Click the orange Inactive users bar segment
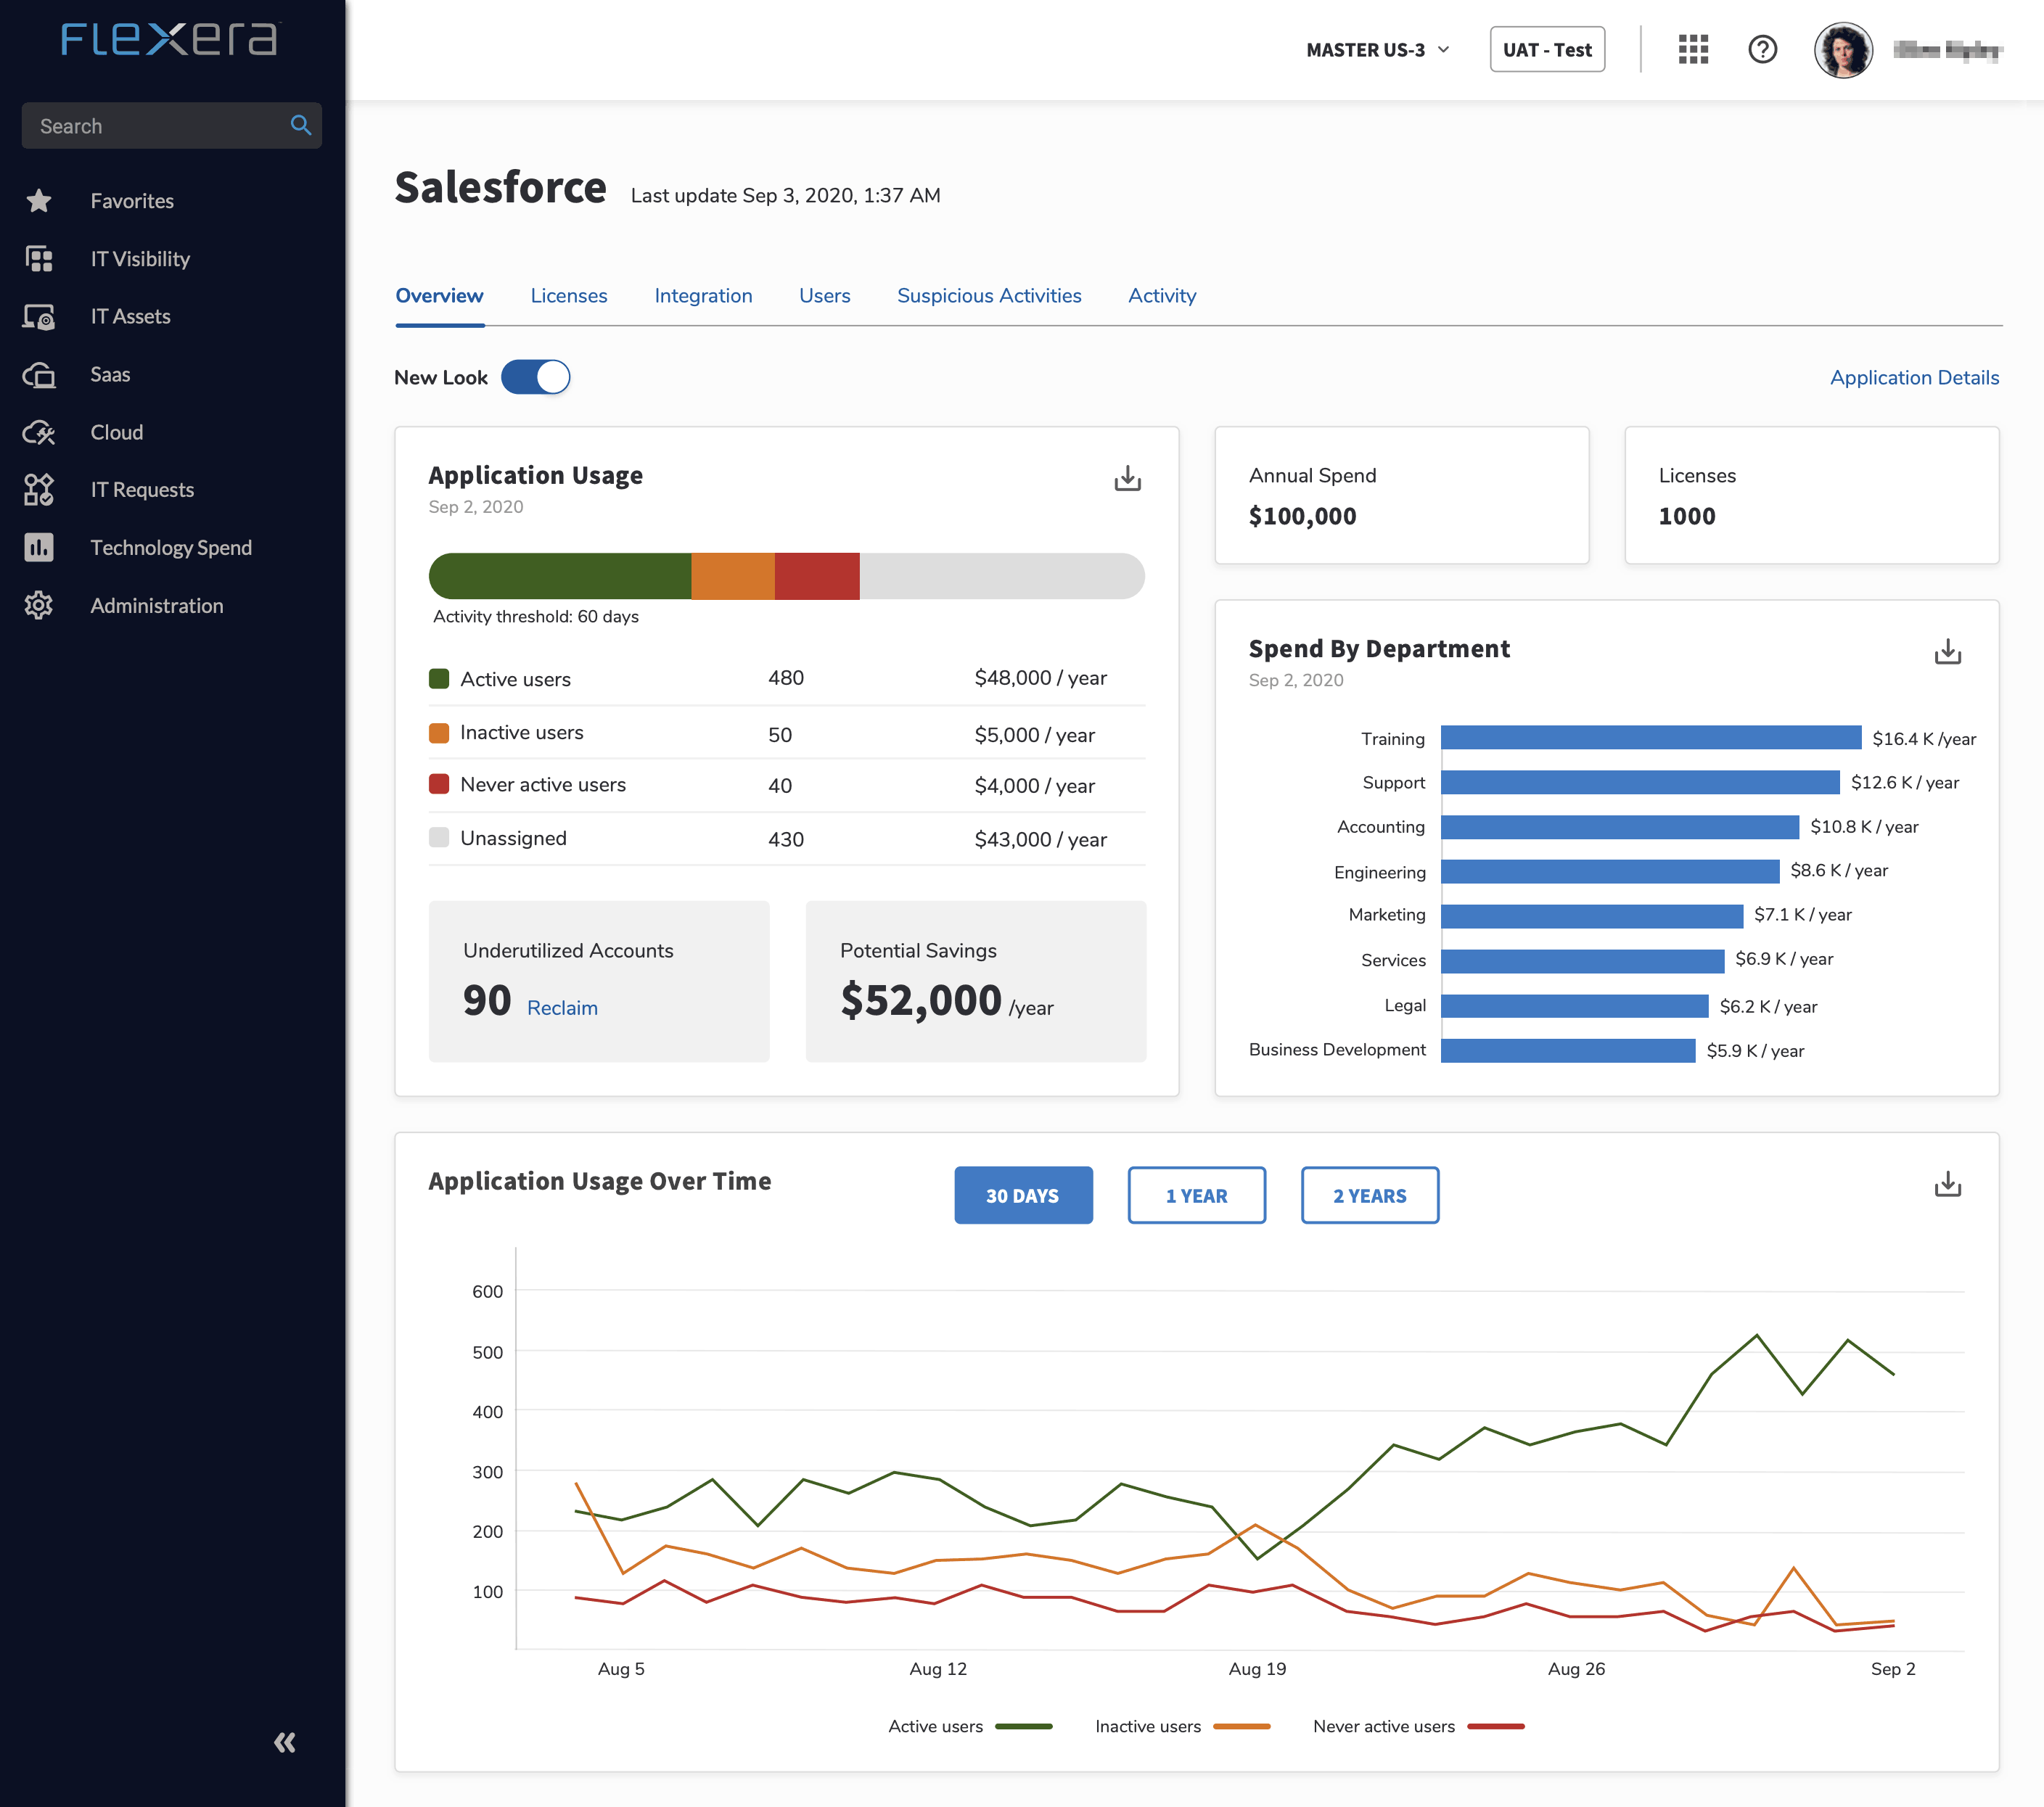Viewport: 2044px width, 1807px height. 733,576
